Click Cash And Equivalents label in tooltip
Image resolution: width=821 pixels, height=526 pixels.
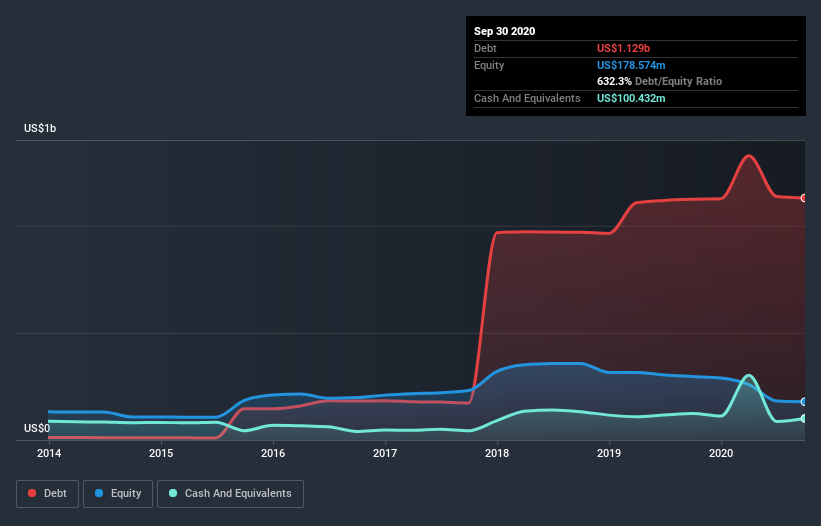(x=527, y=98)
